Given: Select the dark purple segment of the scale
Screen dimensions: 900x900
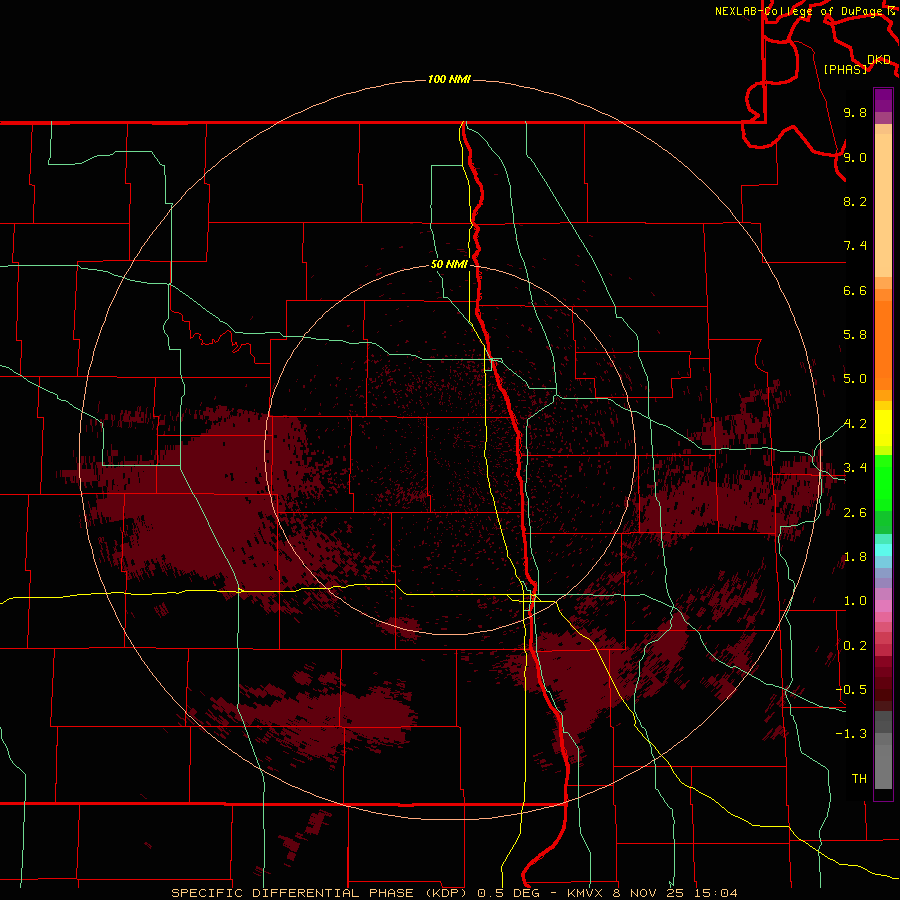Looking at the screenshot, I should click(883, 100).
